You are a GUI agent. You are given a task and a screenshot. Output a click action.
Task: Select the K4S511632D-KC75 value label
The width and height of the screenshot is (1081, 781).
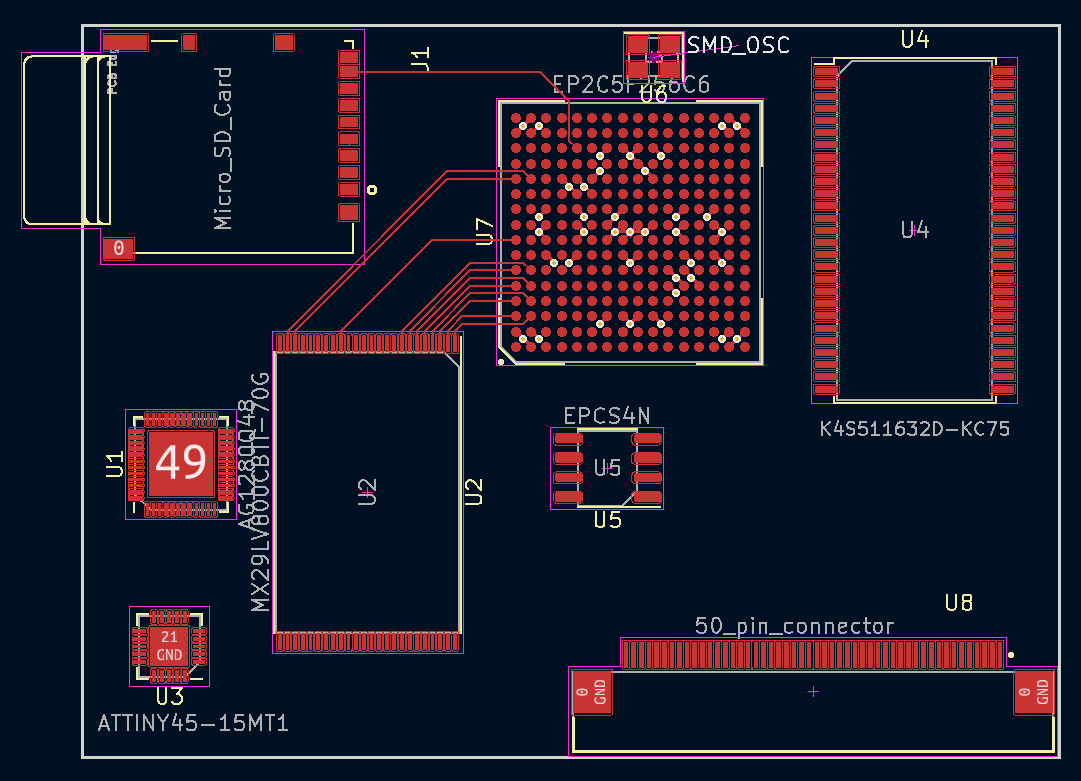[915, 429]
